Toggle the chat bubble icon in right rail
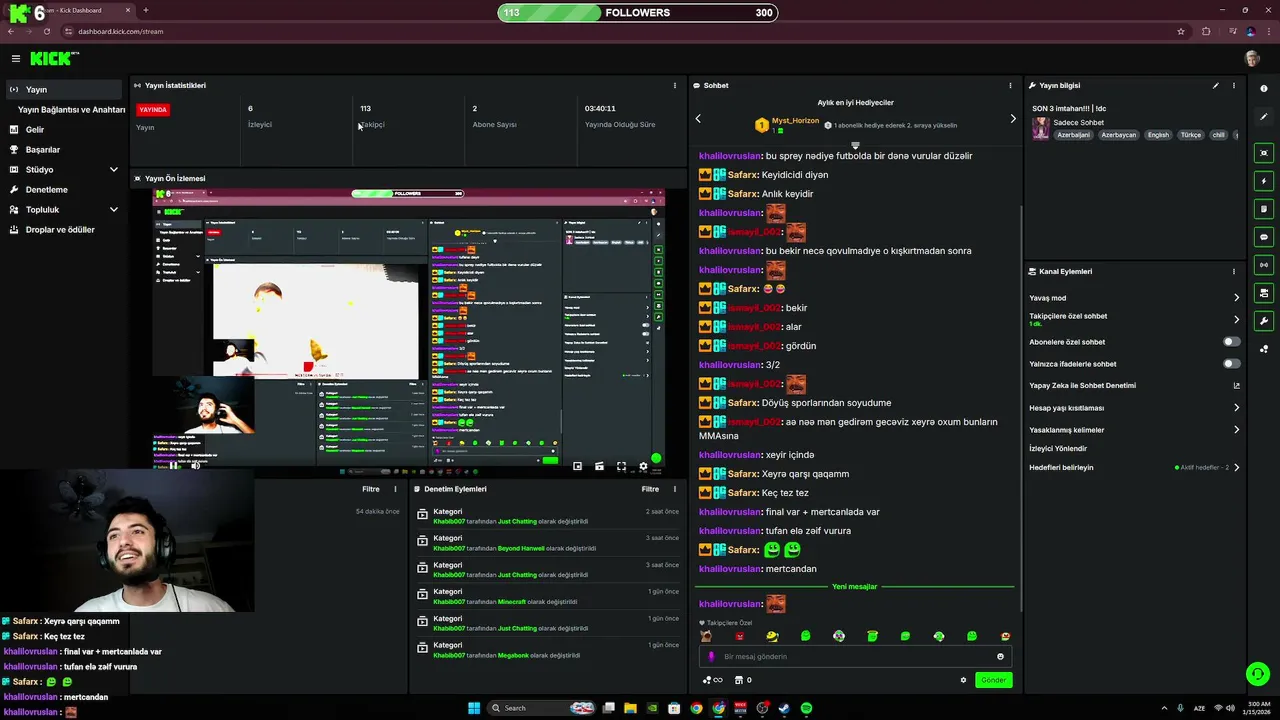 tap(1264, 237)
